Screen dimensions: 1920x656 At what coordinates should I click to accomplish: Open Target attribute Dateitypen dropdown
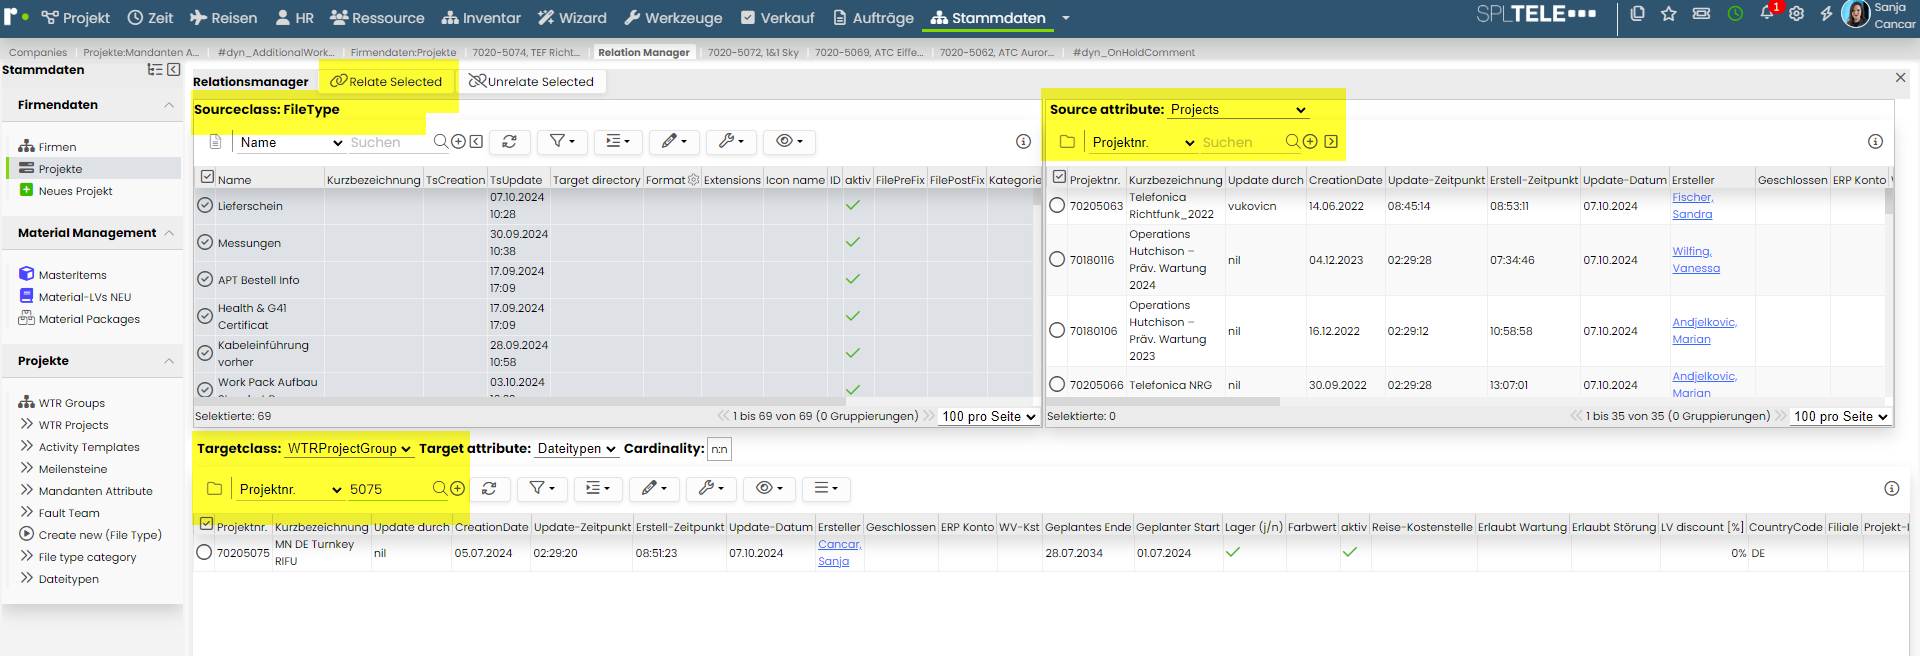576,449
